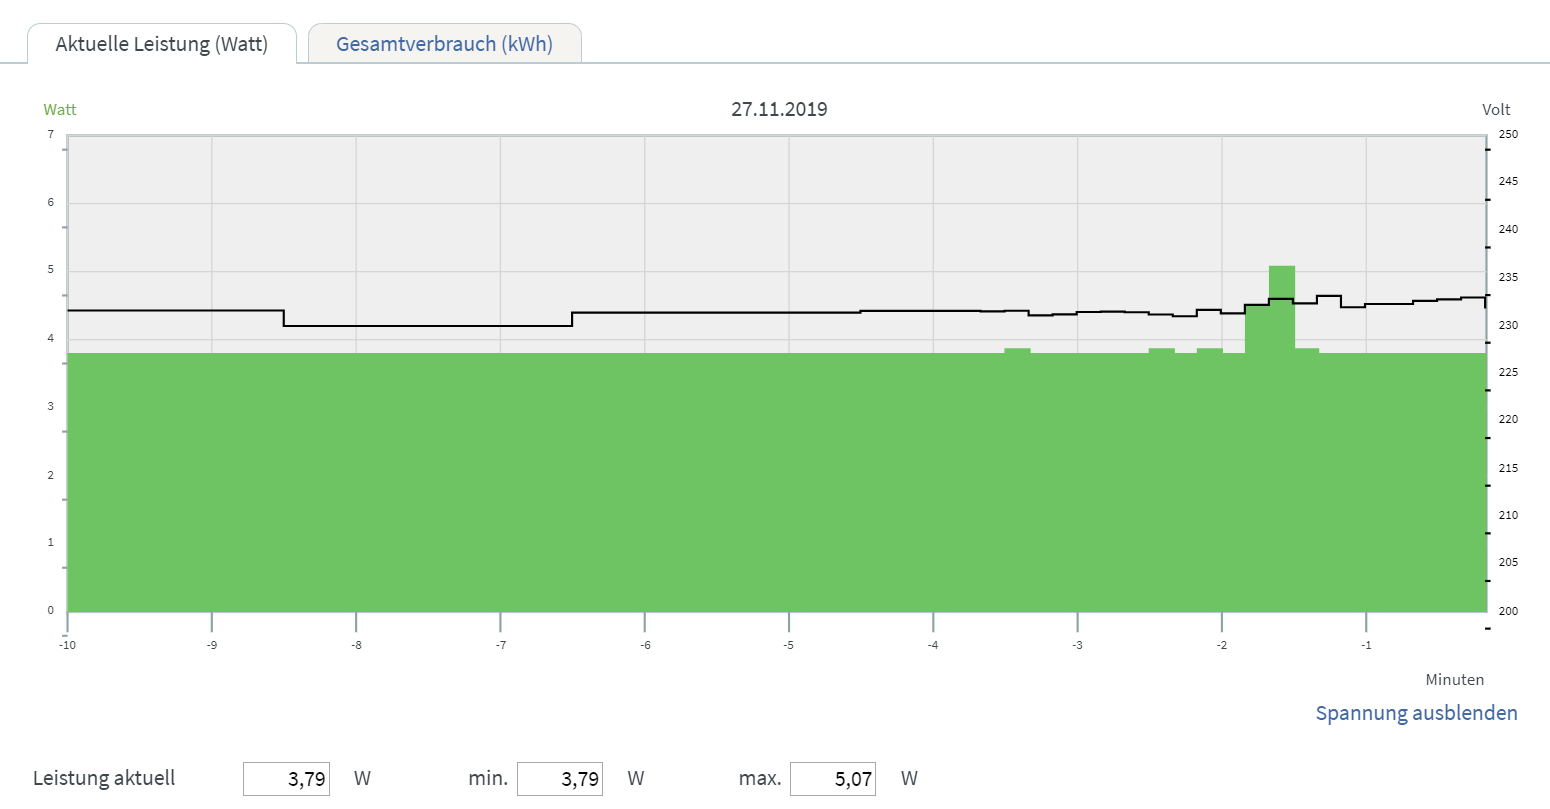
Task: Click the -10 tick on the time axis
Action: click(x=67, y=645)
